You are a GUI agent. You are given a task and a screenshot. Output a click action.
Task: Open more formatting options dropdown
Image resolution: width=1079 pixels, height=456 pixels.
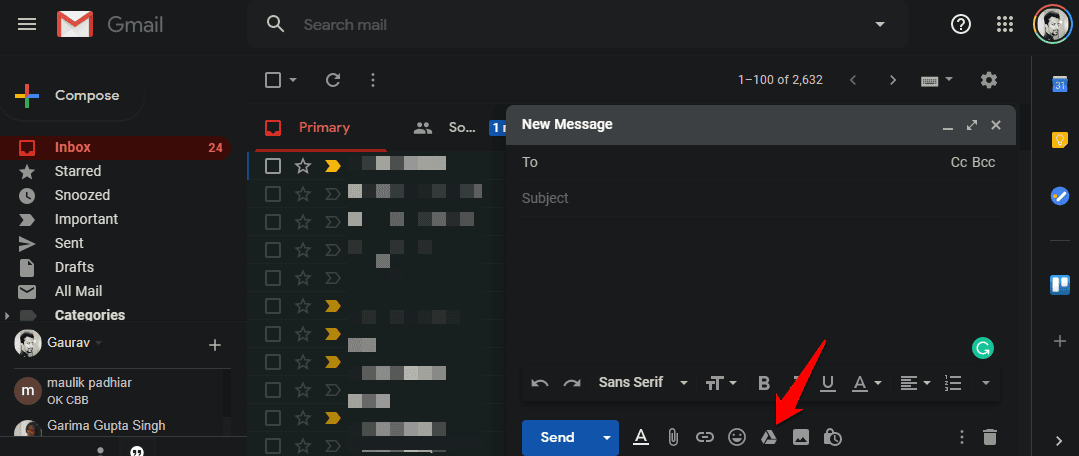pyautogui.click(x=985, y=383)
